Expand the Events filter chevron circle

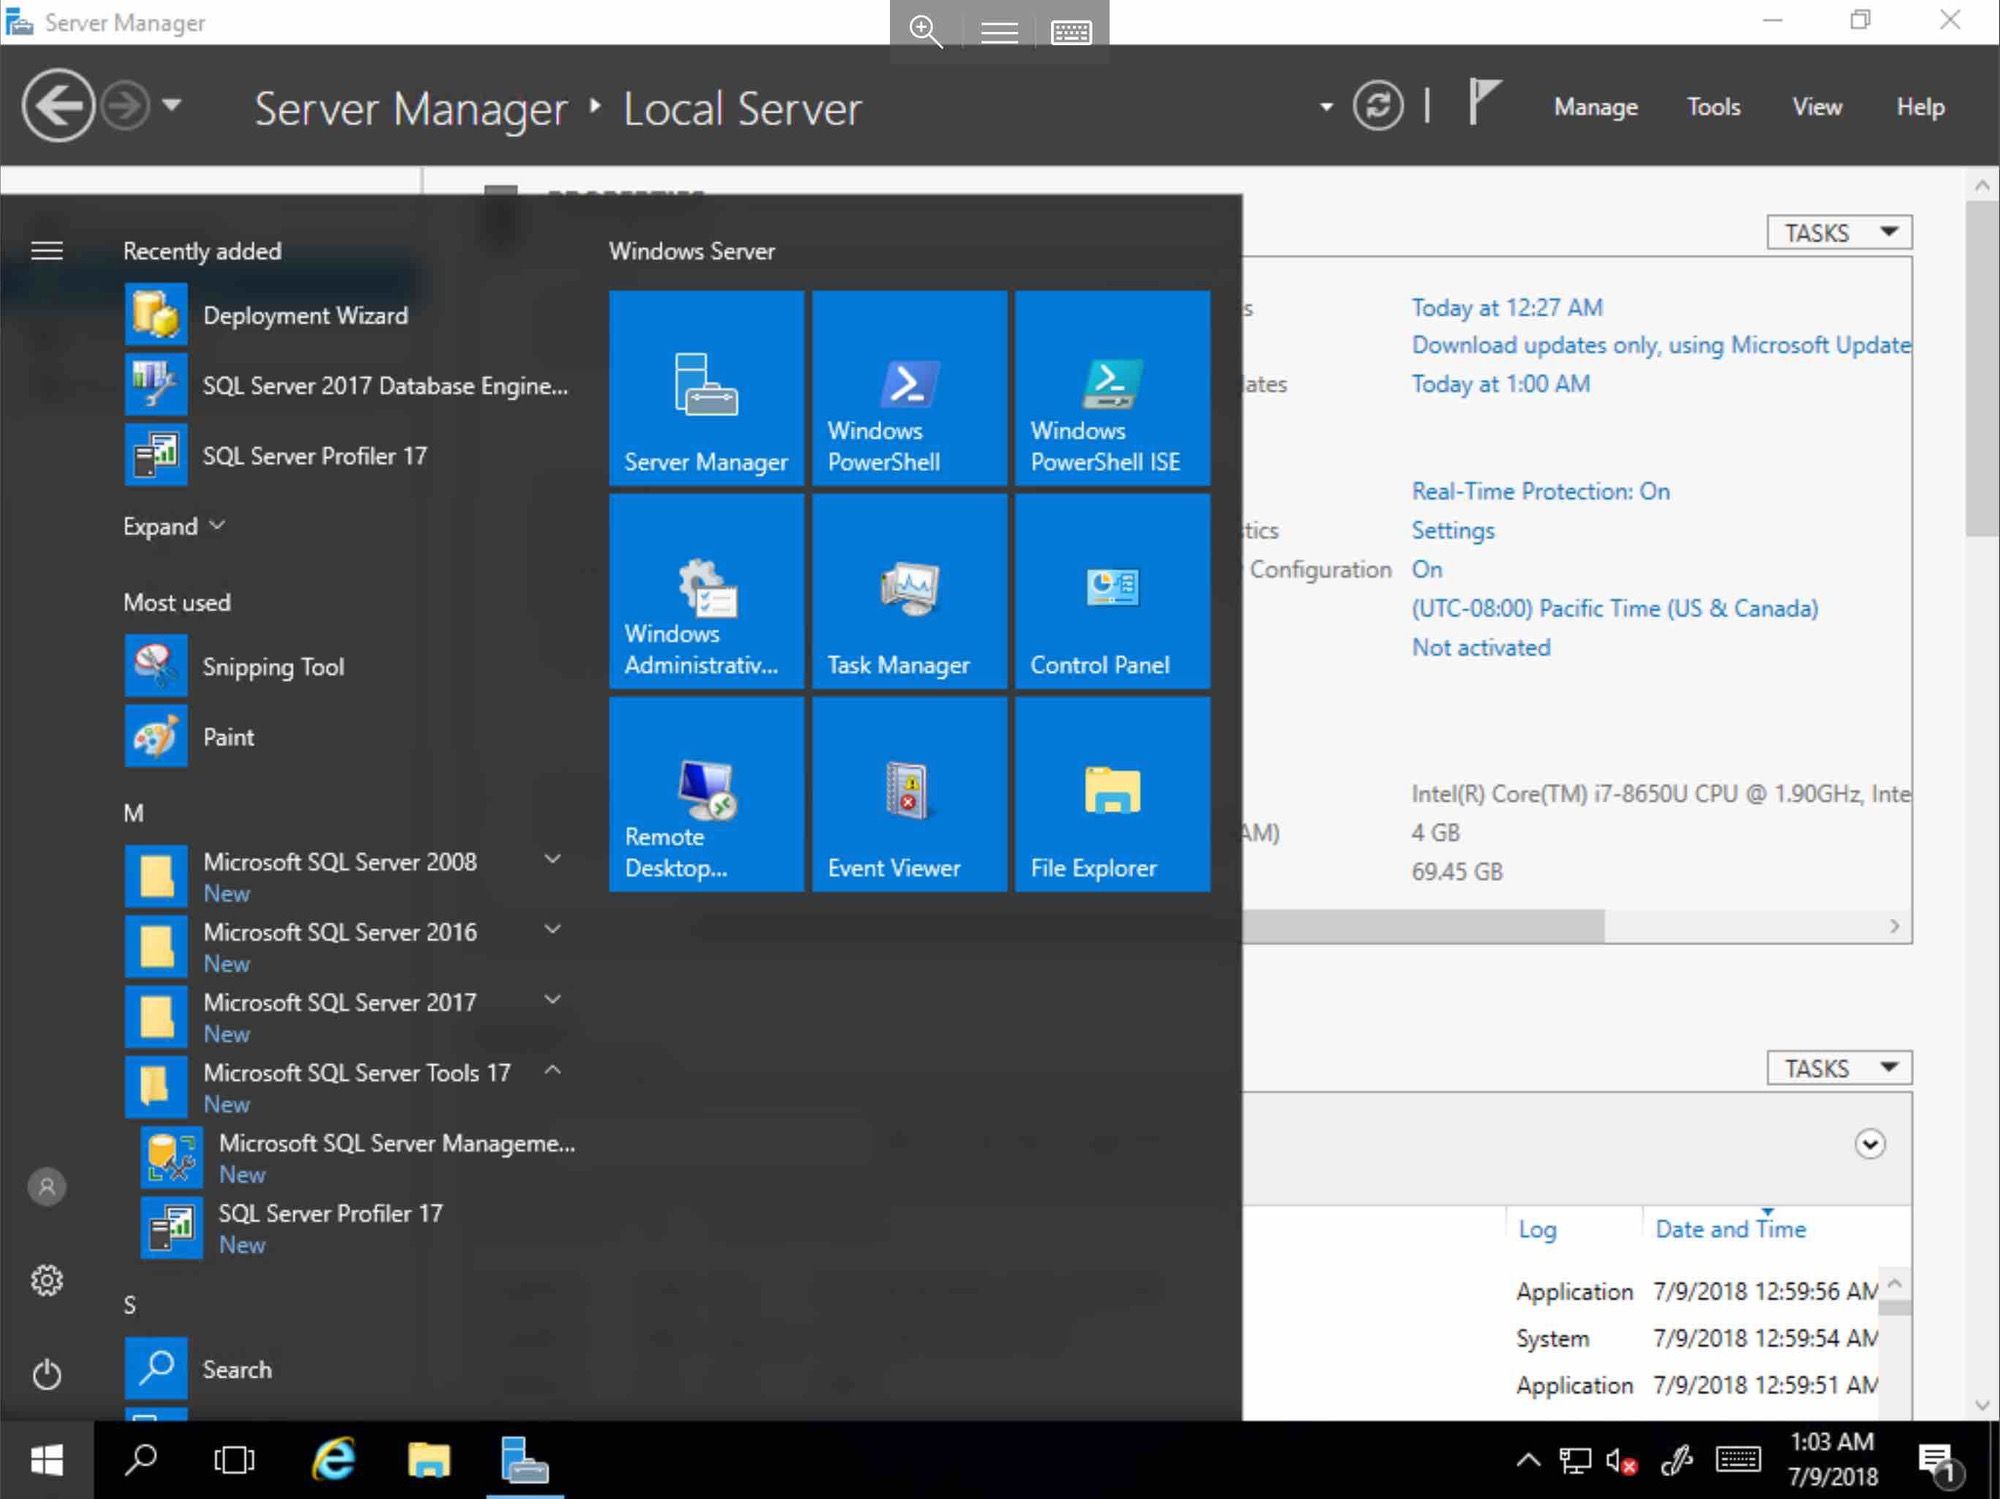point(1870,1144)
